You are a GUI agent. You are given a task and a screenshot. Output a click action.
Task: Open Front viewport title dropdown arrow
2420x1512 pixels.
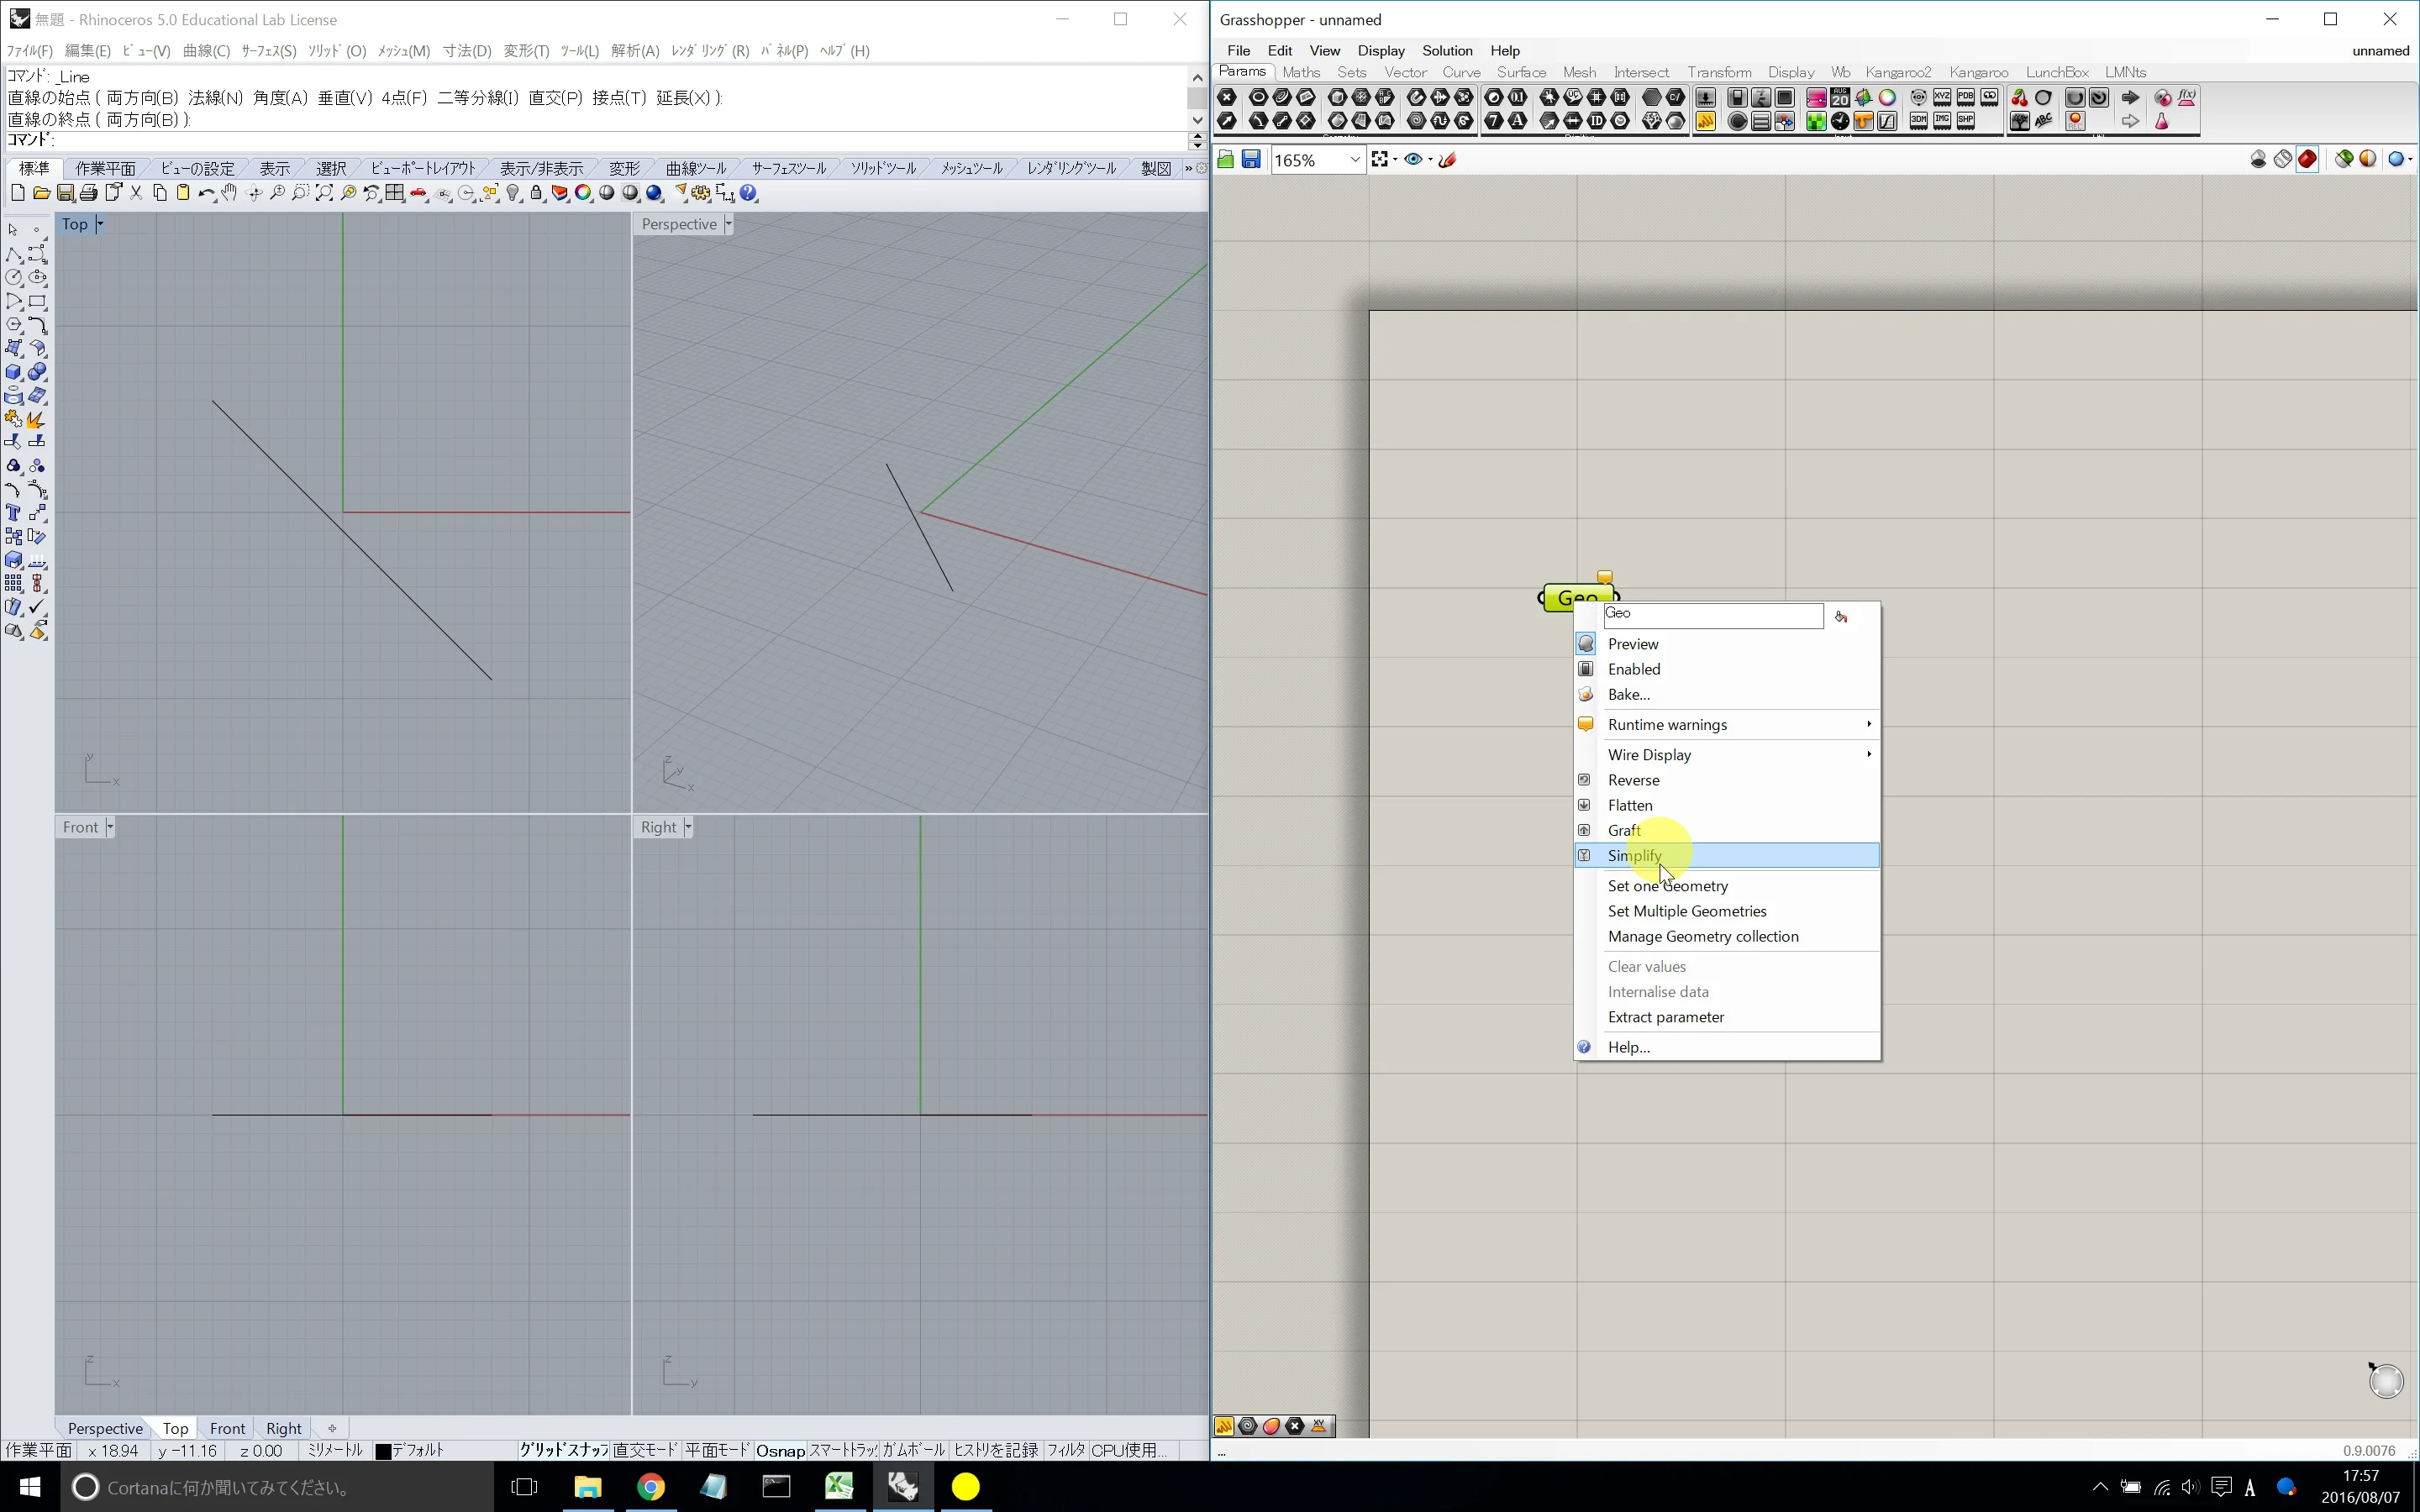click(109, 827)
